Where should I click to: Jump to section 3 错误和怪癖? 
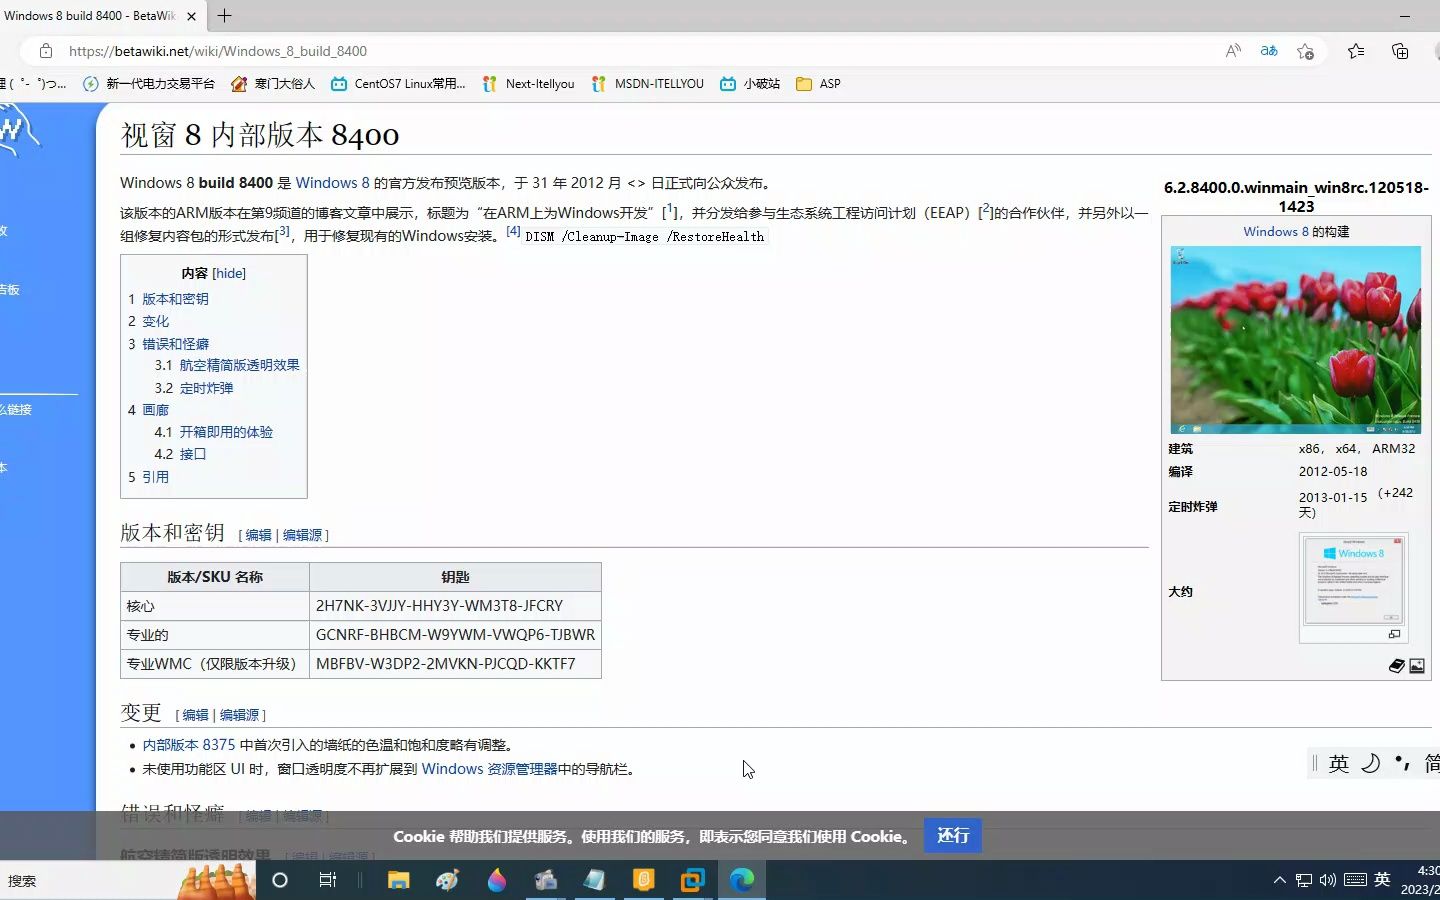(175, 344)
